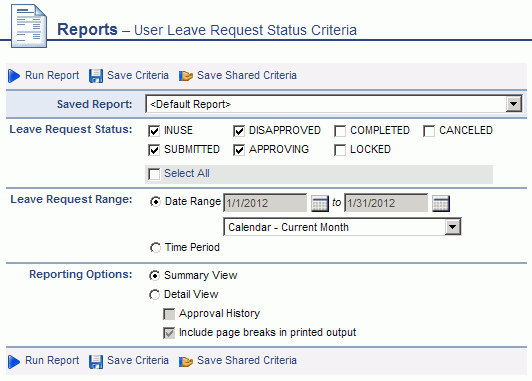Uncheck the SUBMITTED status checkbox
Screen dimensions: 532x381
154,150
